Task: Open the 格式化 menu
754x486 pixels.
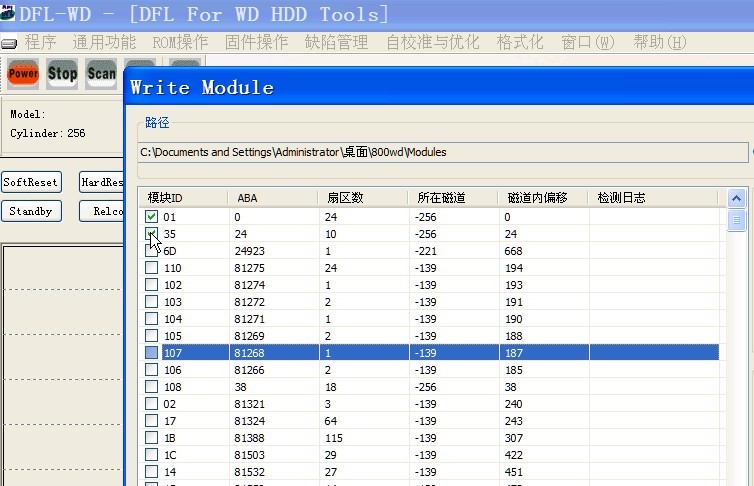Action: coord(520,42)
